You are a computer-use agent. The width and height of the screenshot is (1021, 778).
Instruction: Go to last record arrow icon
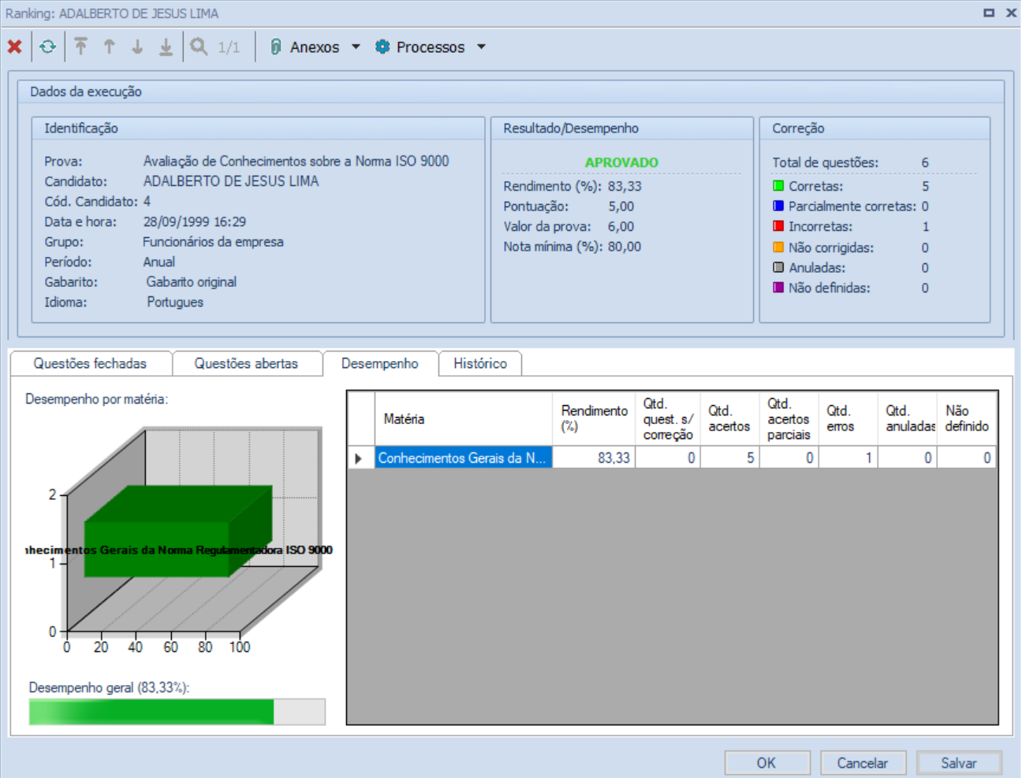[166, 47]
